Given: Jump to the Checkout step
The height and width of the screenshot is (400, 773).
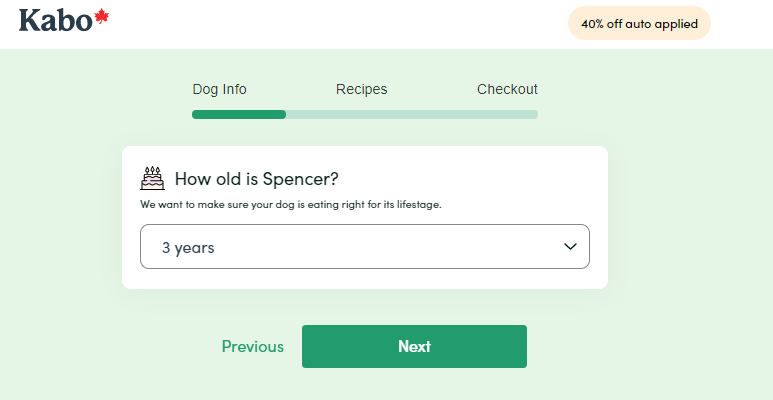Looking at the screenshot, I should click(x=507, y=89).
